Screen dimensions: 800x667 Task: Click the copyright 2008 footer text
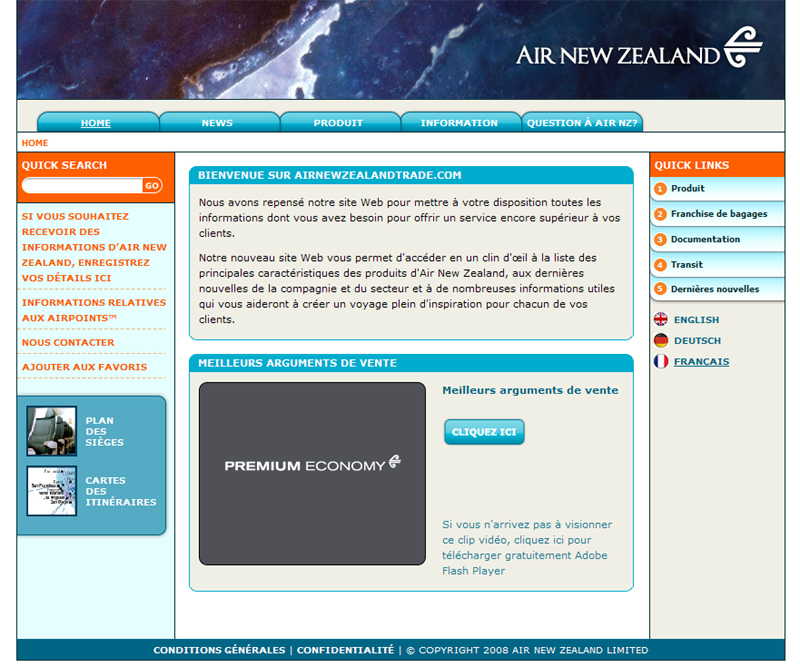(x=527, y=650)
